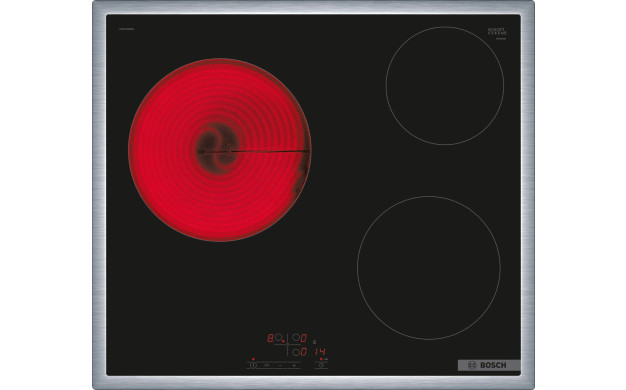This screenshot has width=626, height=390.
Task: Click the upper right cooking zone ring
Action: [x=445, y=85]
